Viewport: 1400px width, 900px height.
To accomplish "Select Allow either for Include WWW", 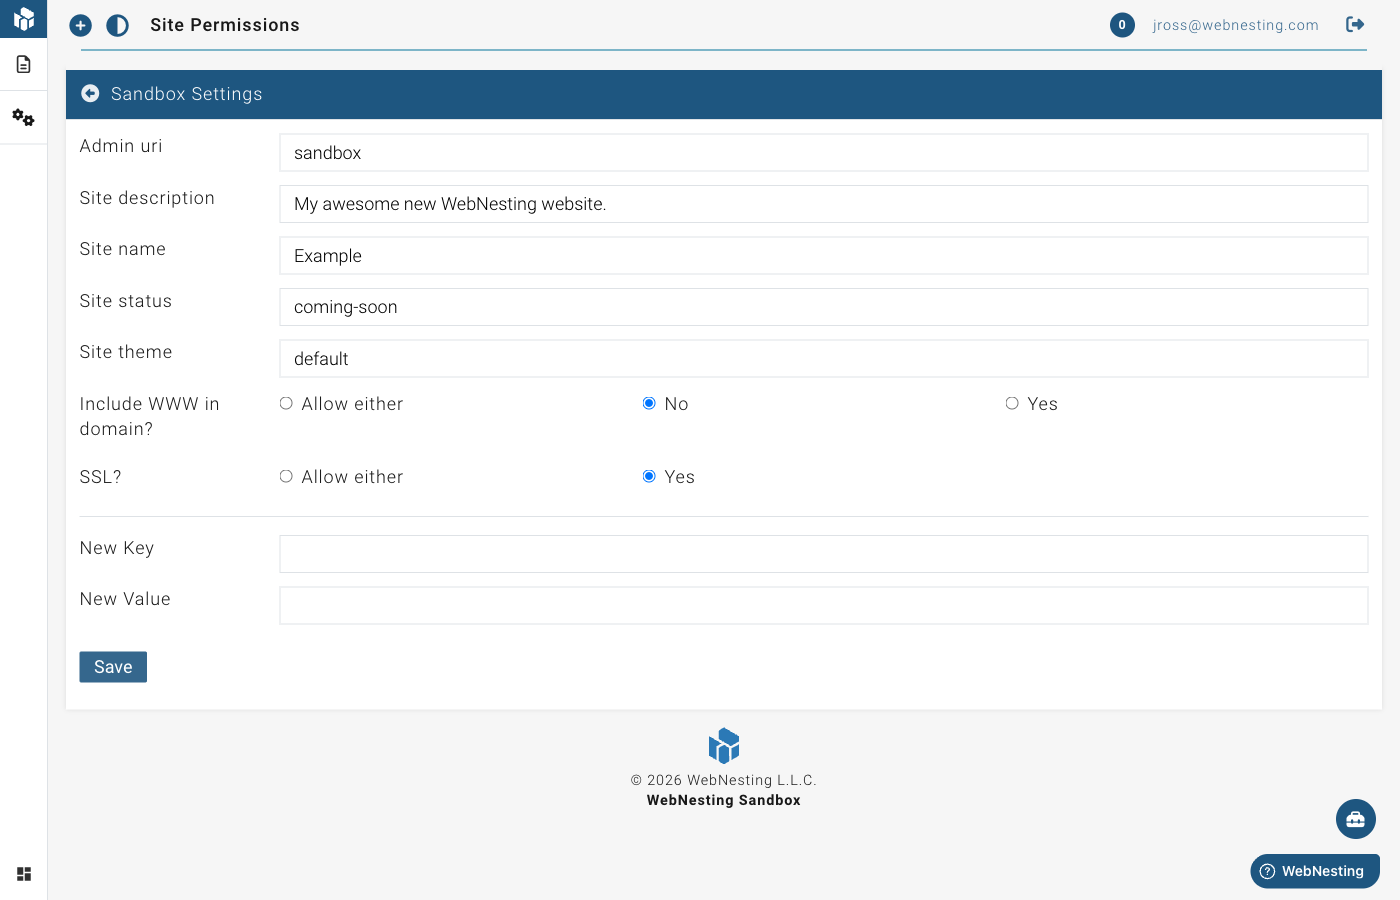I will [286, 403].
